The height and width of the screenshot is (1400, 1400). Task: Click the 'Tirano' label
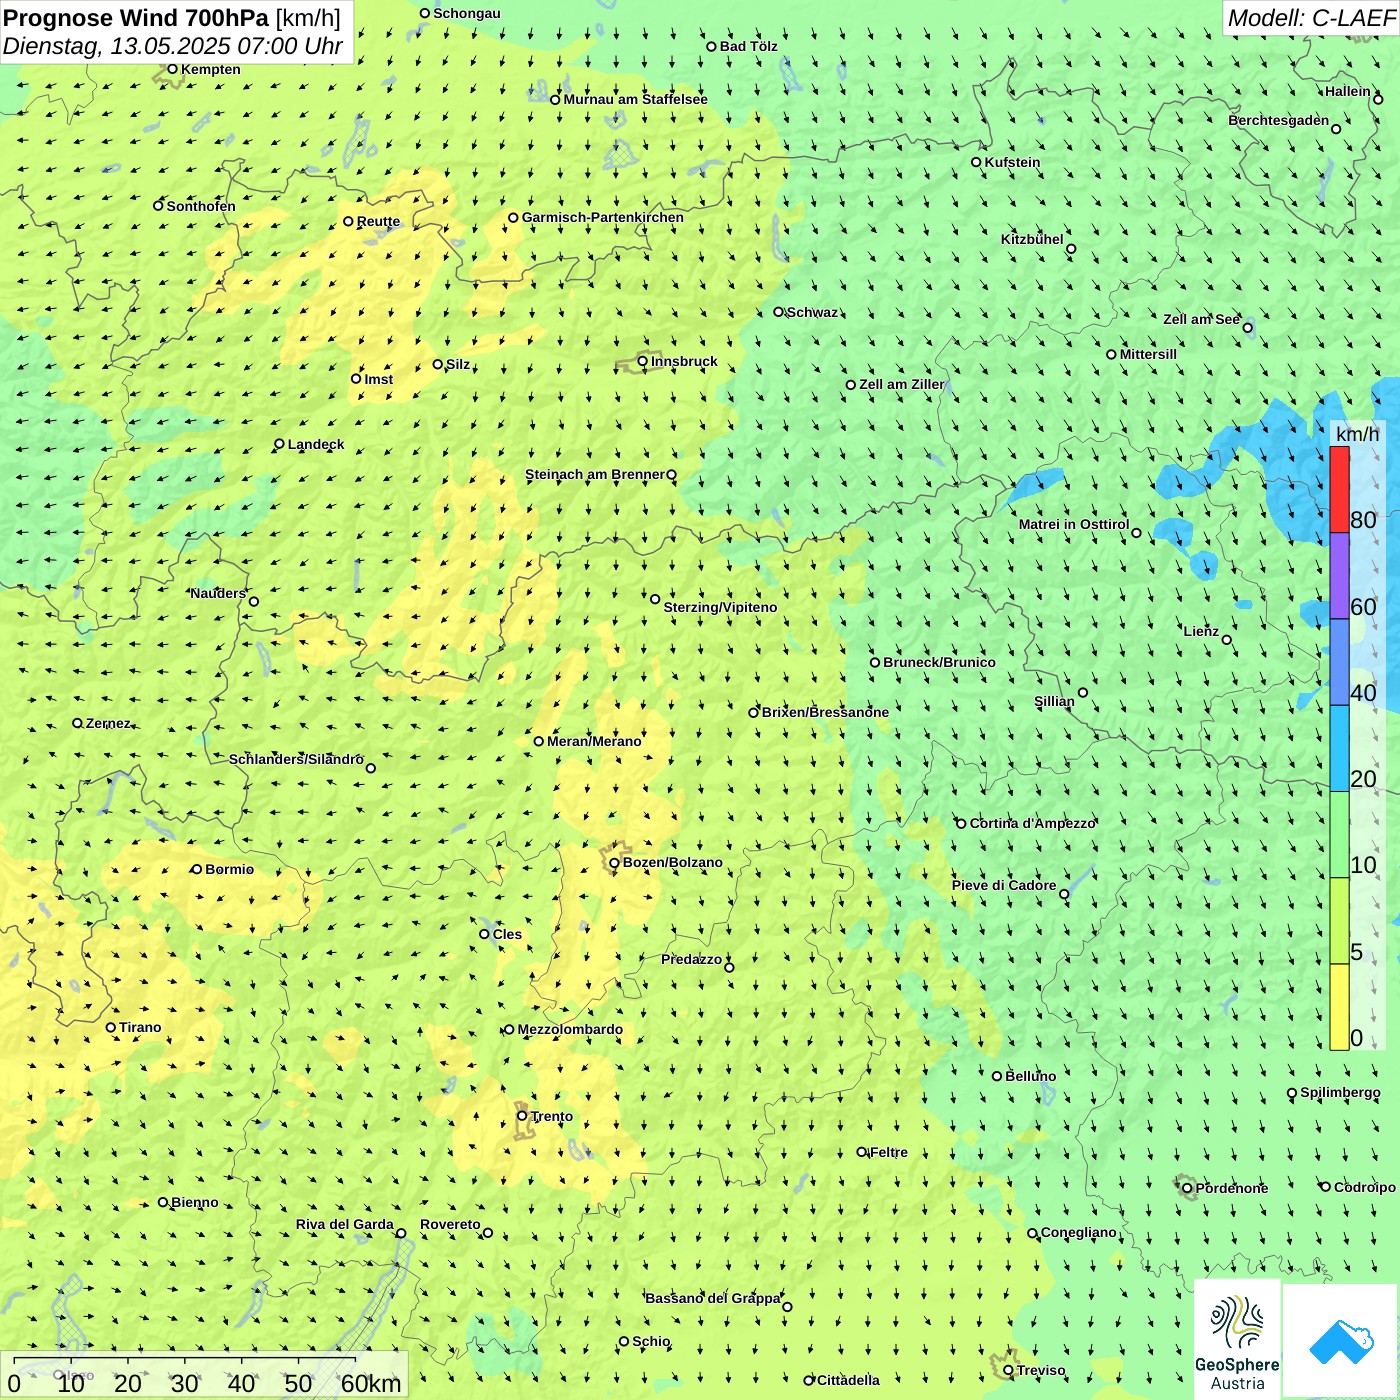[x=140, y=1027]
